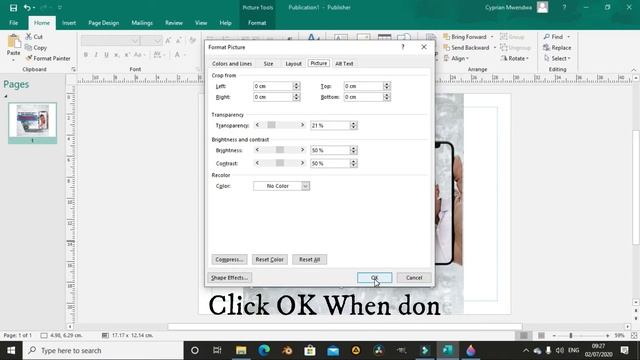Open the Recolor Color dropdown

pos(305,186)
